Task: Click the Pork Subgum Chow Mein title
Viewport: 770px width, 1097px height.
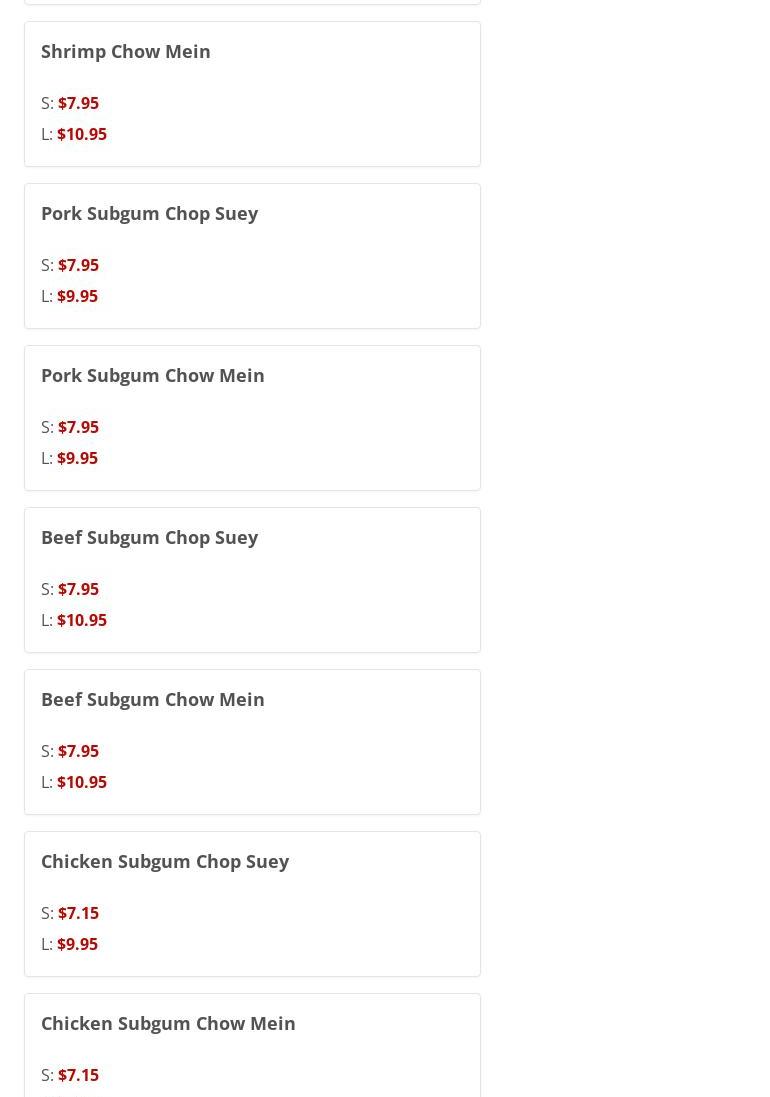Action: (x=152, y=375)
